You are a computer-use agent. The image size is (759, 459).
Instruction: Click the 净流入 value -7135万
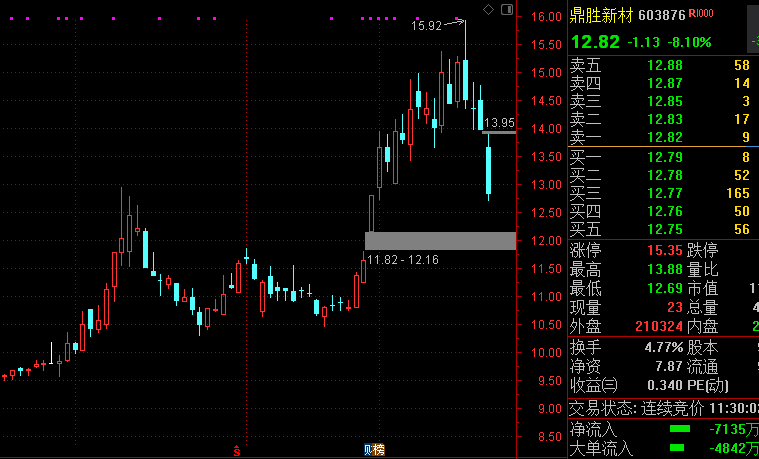pos(733,429)
